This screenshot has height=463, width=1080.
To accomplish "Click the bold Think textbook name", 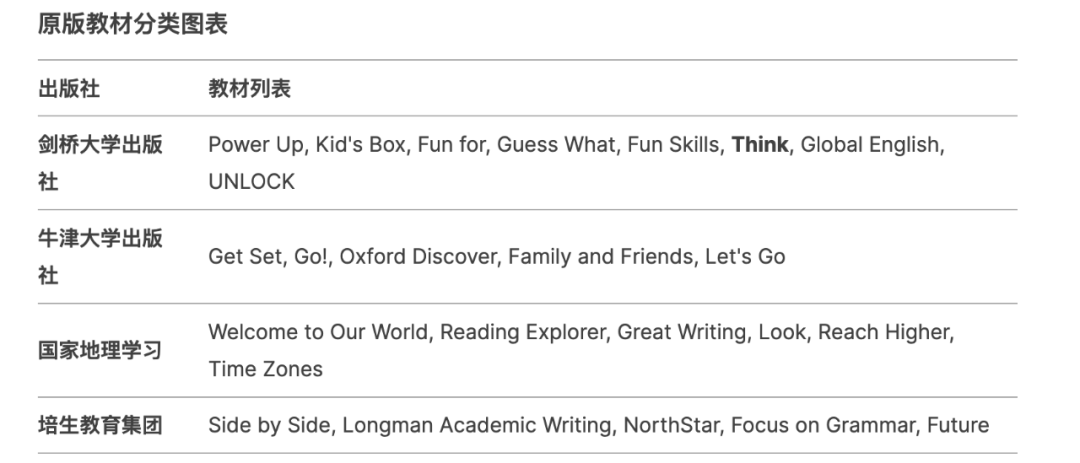I will 759,145.
